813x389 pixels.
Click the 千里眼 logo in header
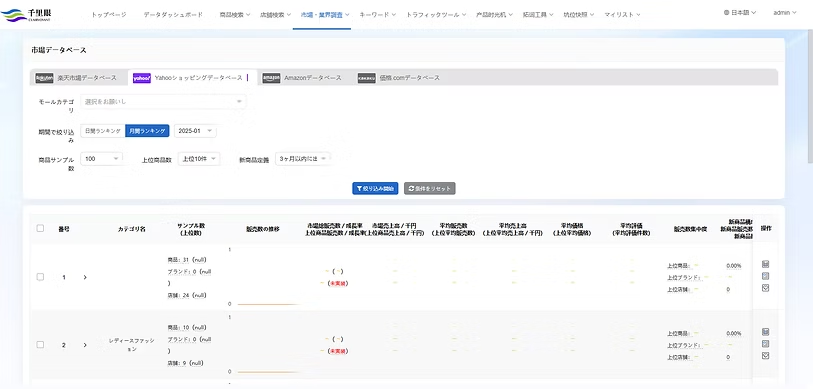pos(26,14)
